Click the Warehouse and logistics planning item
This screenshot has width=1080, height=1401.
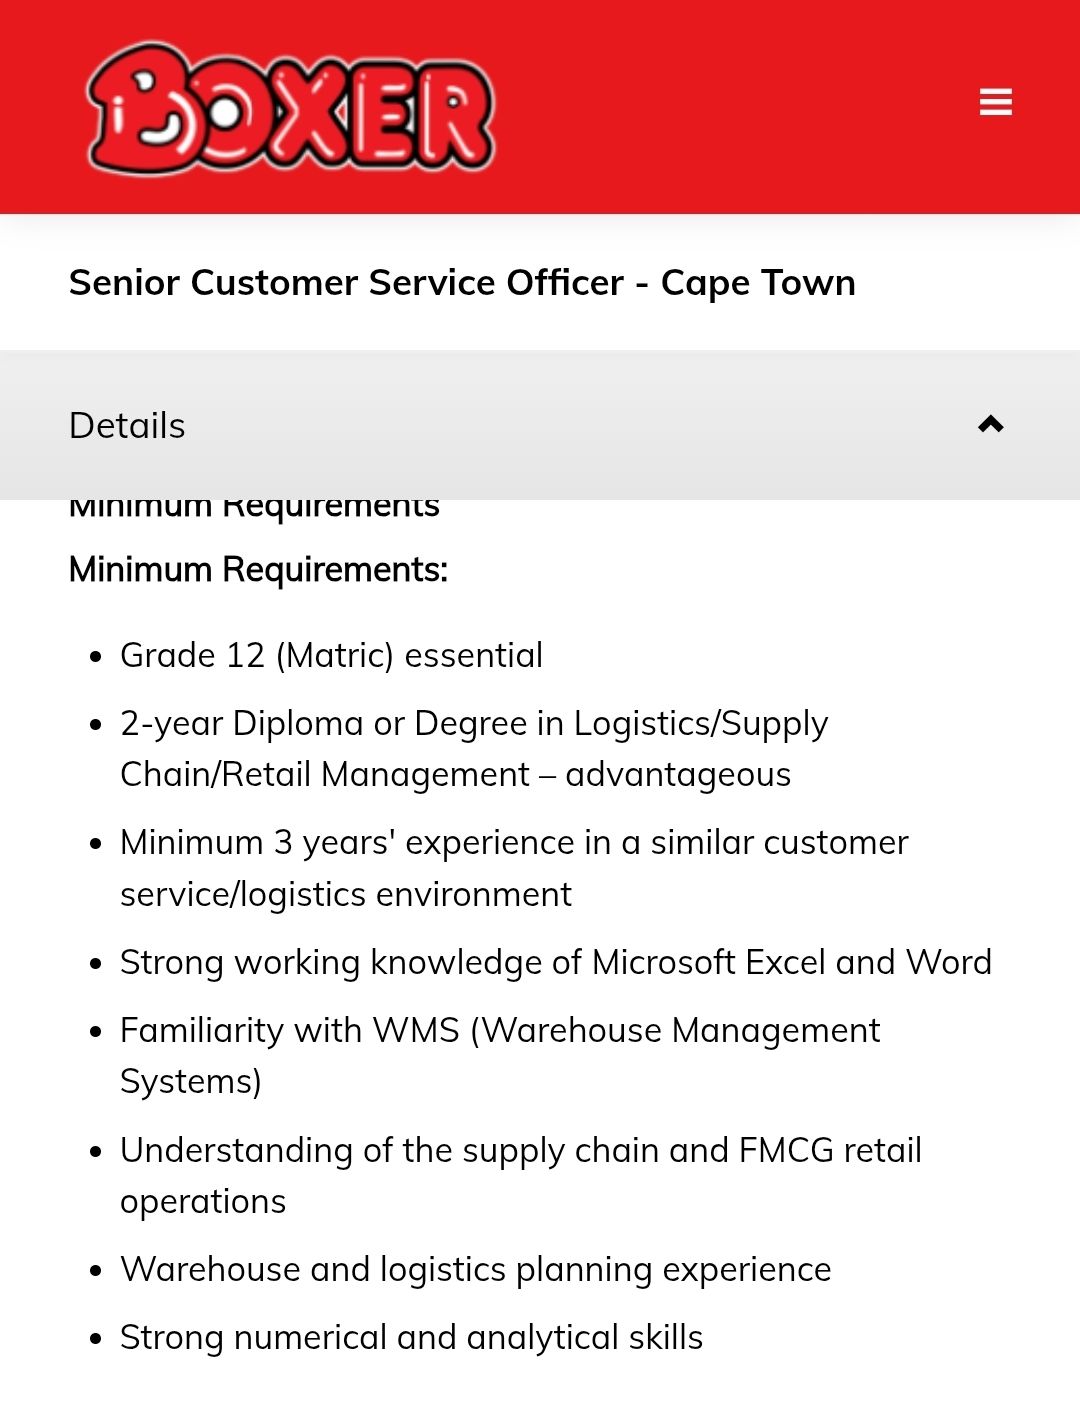point(476,1269)
